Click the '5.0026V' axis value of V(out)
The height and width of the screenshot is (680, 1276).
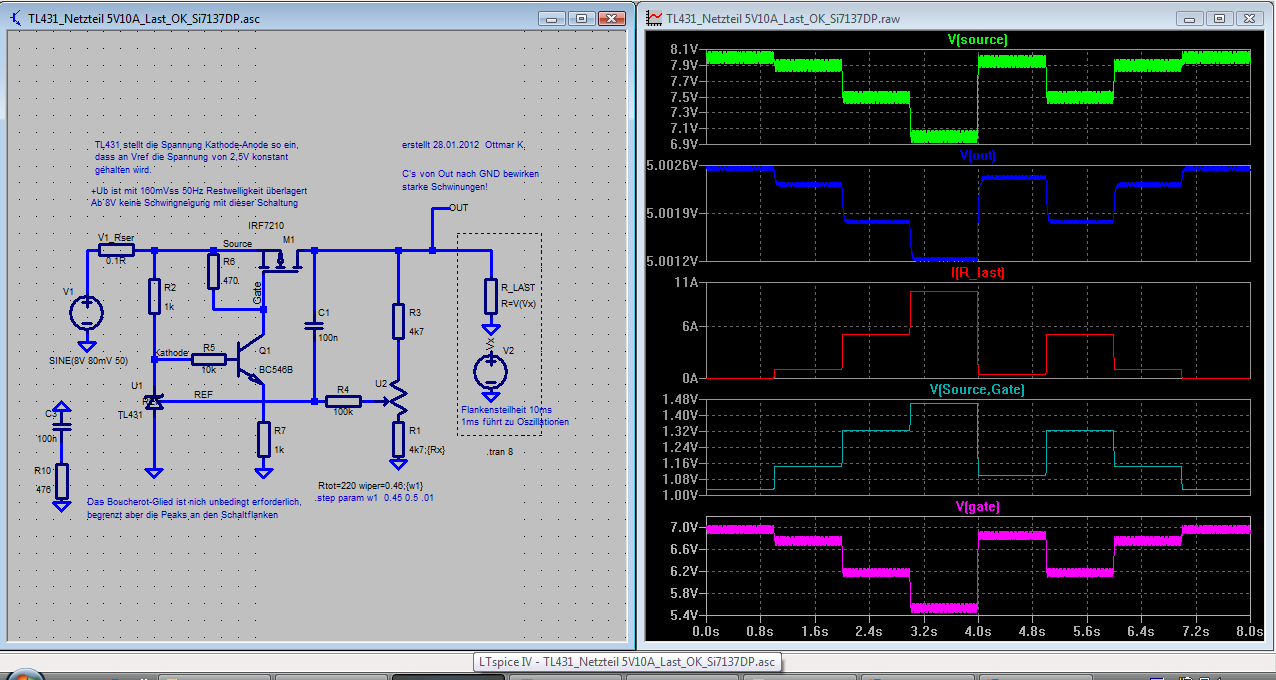coord(674,165)
